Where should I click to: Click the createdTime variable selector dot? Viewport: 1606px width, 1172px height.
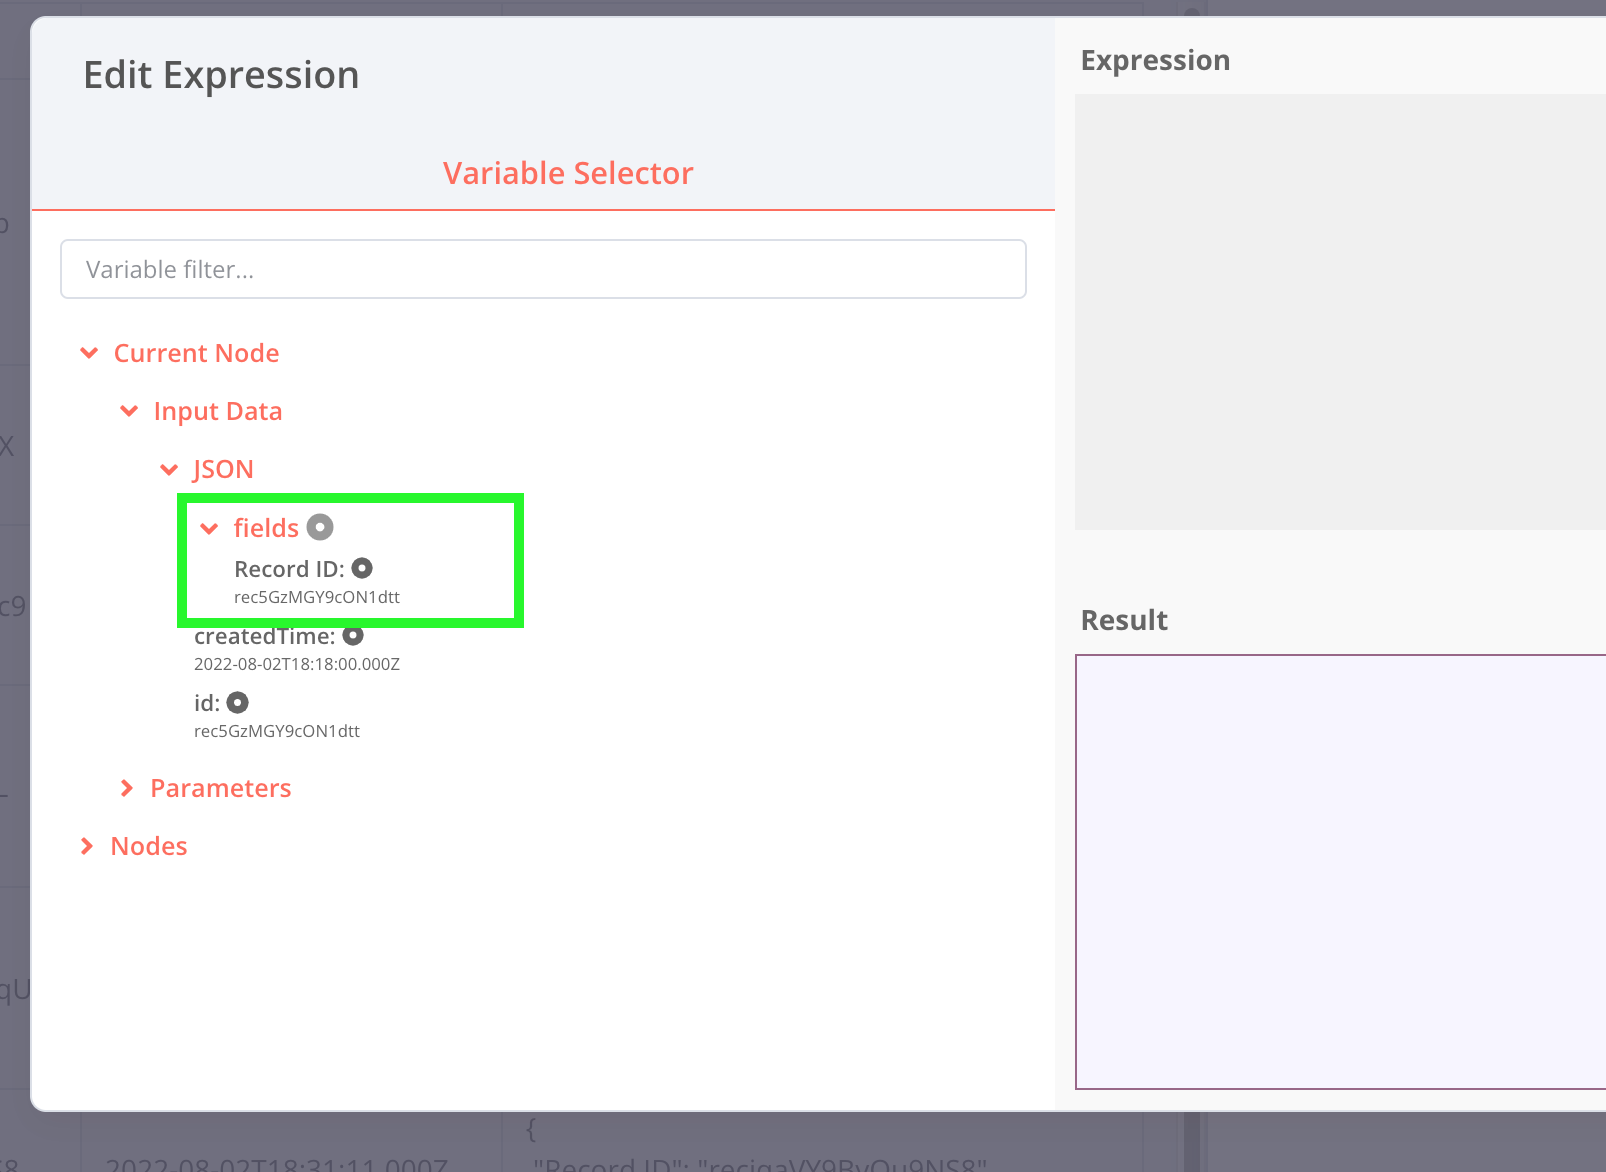pos(353,635)
